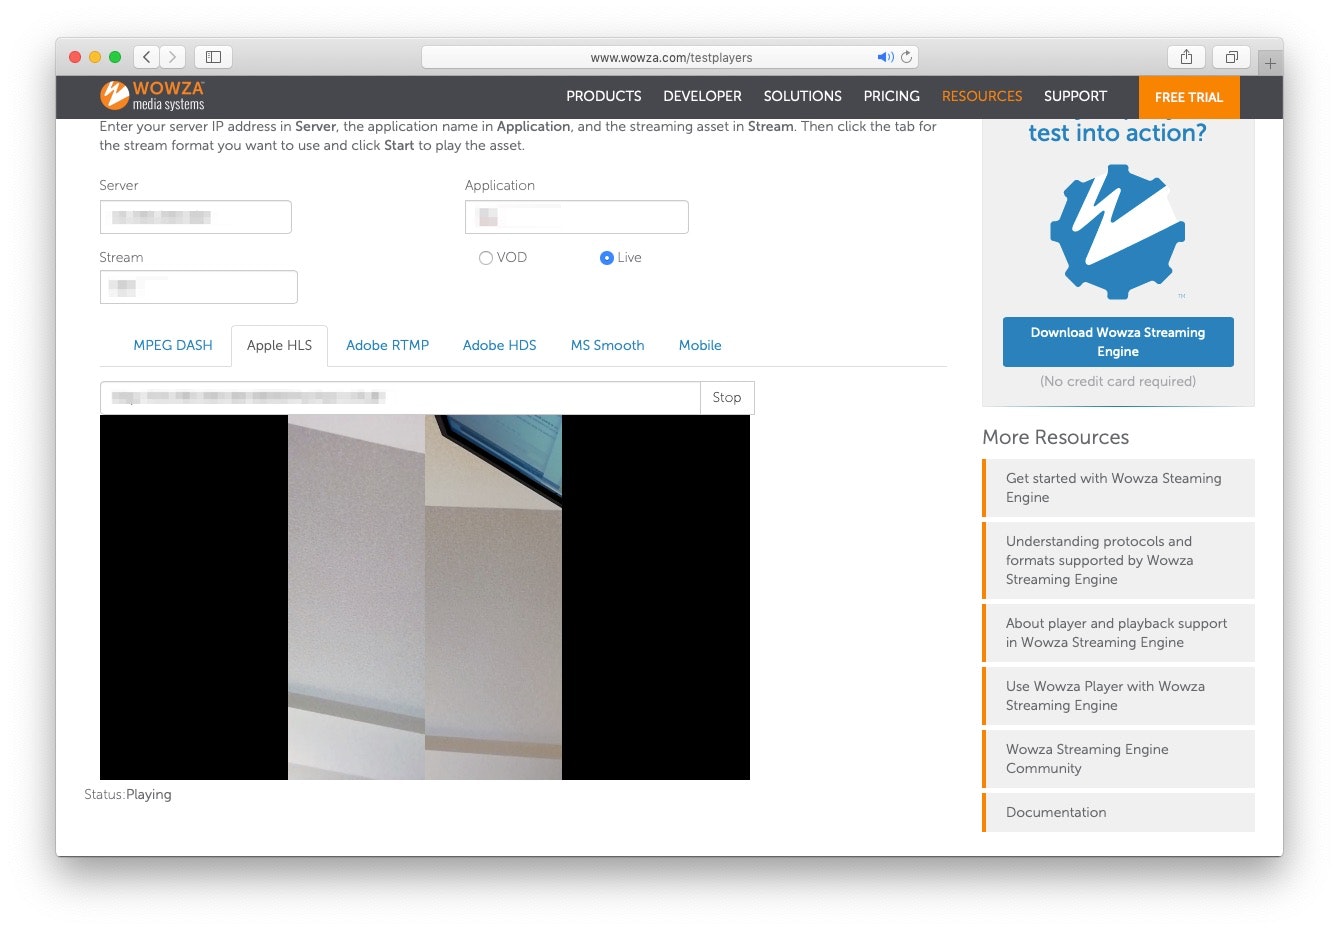The width and height of the screenshot is (1339, 931).
Task: Select the VOD radio button
Action: click(x=486, y=258)
